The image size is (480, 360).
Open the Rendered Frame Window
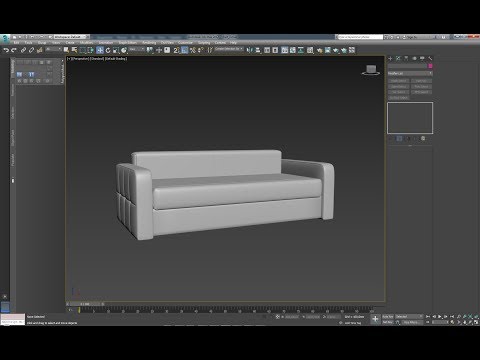tap(327, 50)
